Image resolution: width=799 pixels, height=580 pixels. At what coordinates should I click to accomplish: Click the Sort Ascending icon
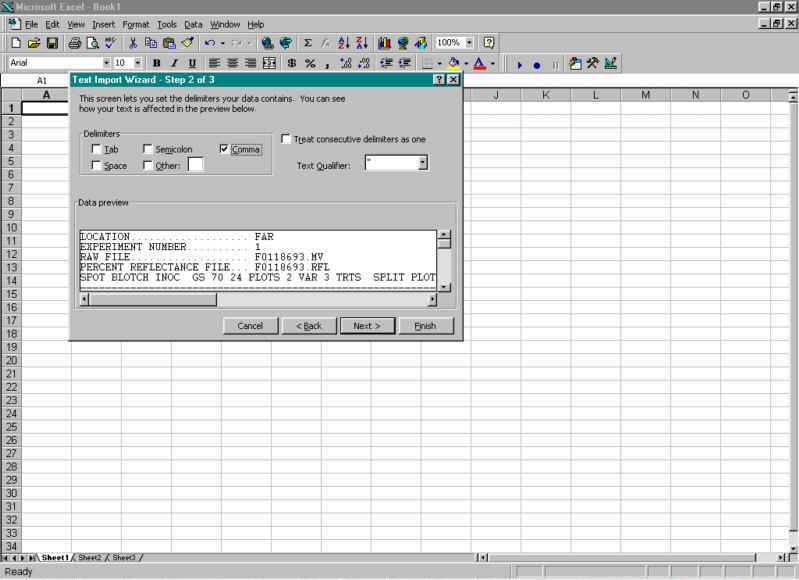coord(344,43)
